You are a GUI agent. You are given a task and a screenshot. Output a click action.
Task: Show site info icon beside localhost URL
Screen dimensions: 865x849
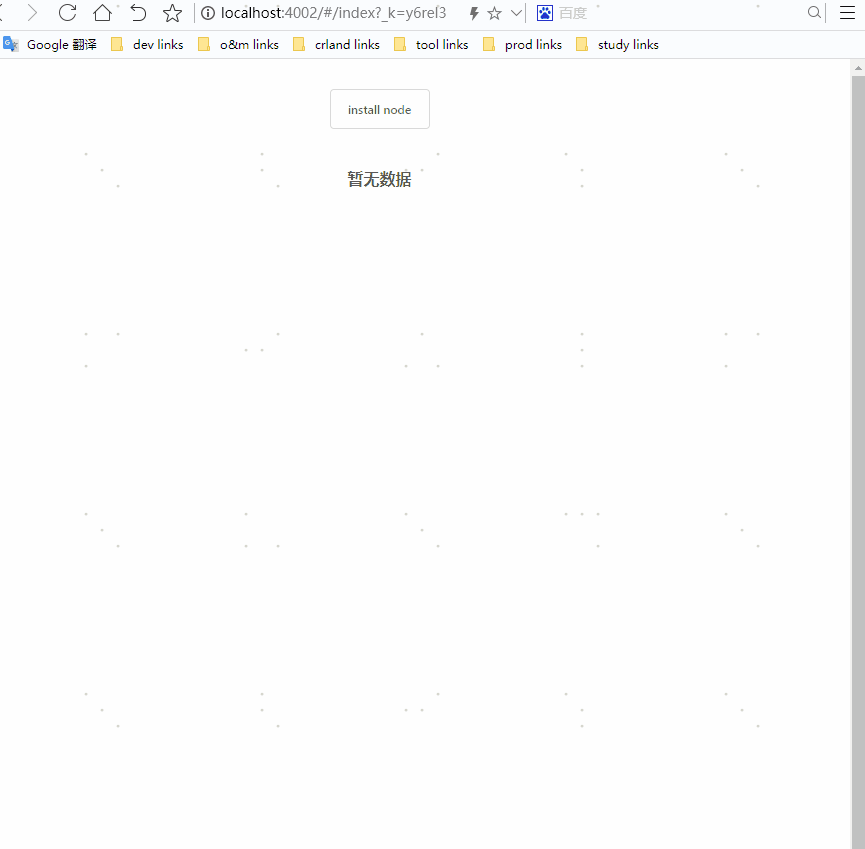pos(208,13)
